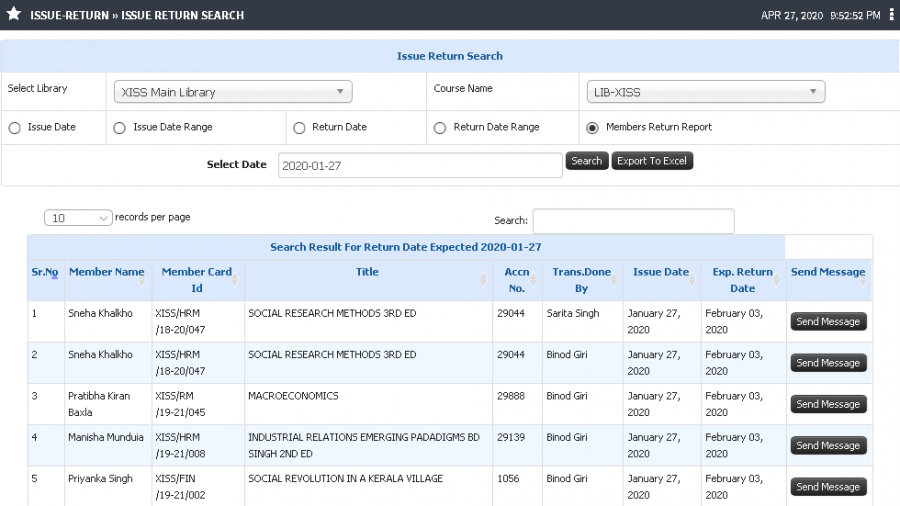Click member card id XISS/RM /19-21/045
The width and height of the screenshot is (900, 506).
(180, 404)
